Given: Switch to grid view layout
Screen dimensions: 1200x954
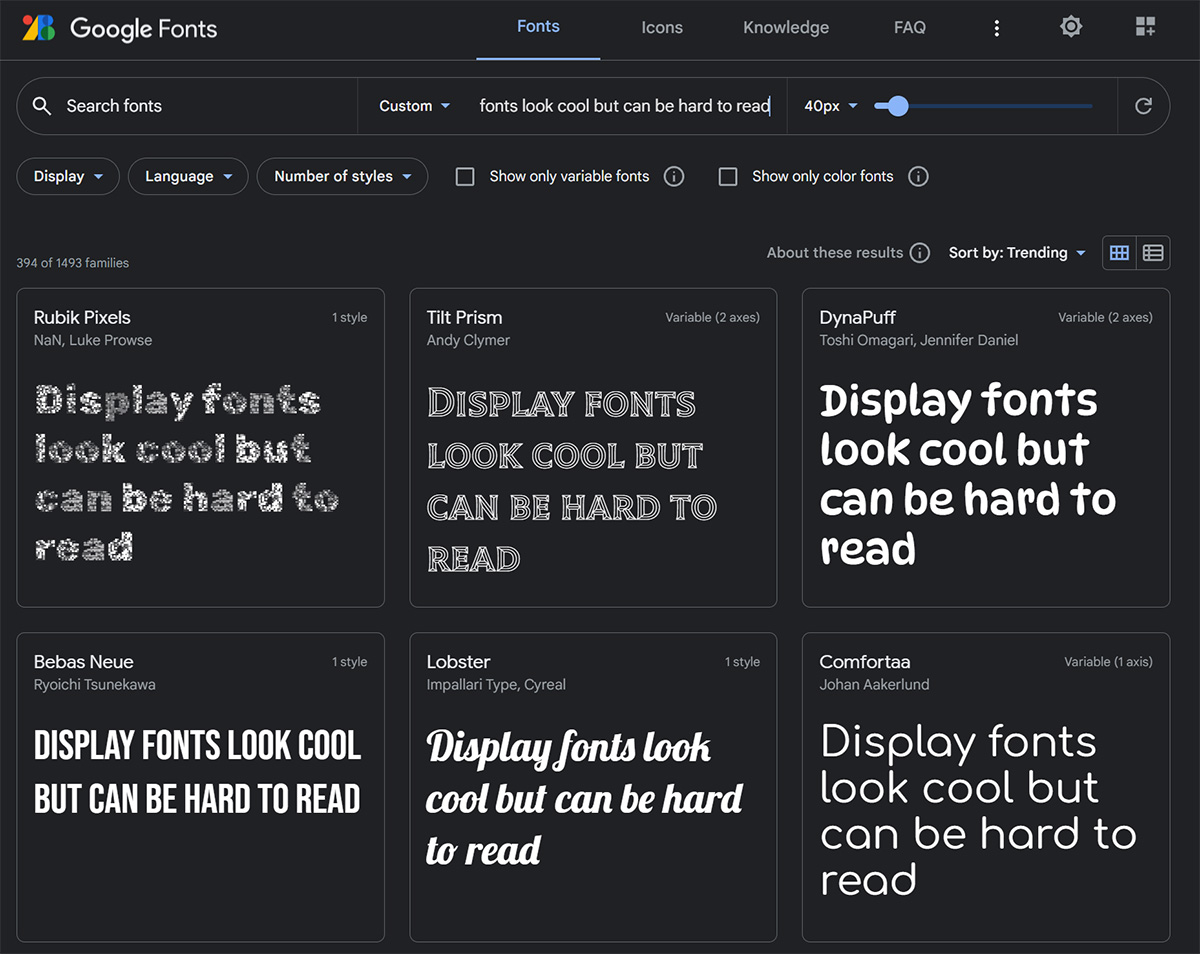Looking at the screenshot, I should [x=1120, y=253].
